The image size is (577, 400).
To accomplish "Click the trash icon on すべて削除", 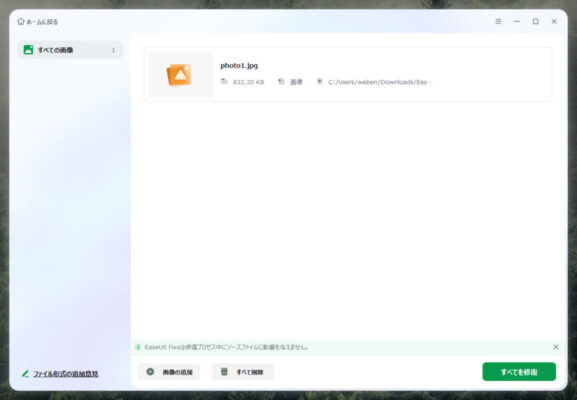I will pos(224,372).
